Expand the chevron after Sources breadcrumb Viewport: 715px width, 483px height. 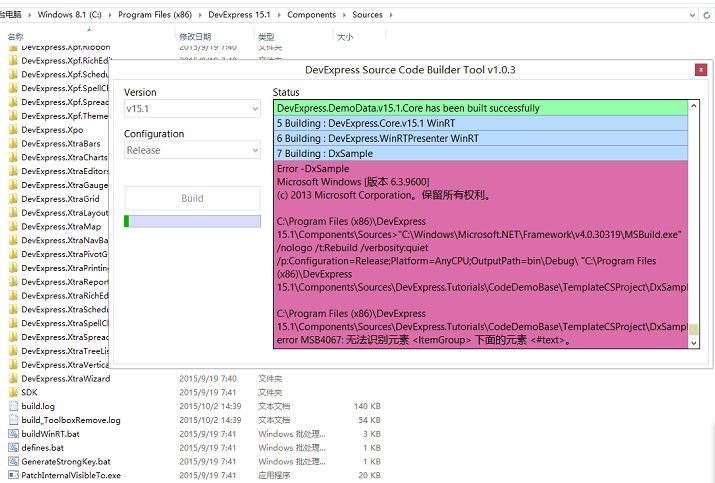pyautogui.click(x=391, y=15)
